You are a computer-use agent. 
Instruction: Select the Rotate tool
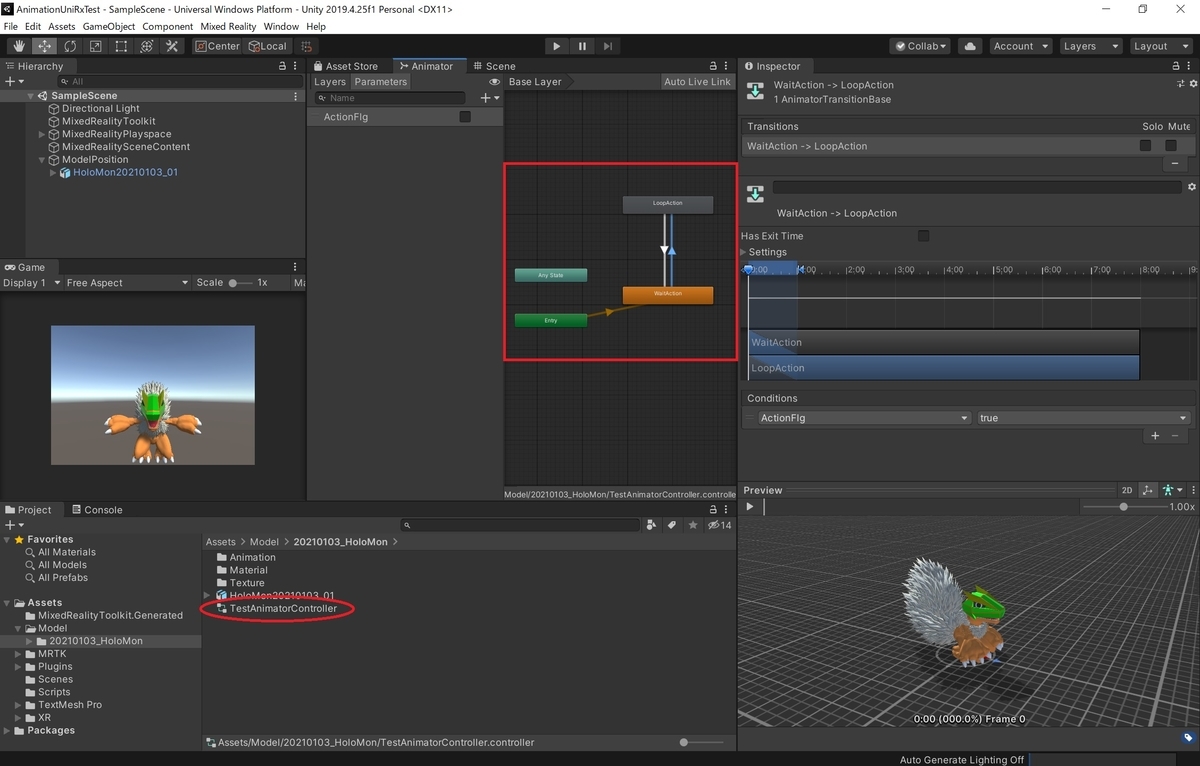70,46
